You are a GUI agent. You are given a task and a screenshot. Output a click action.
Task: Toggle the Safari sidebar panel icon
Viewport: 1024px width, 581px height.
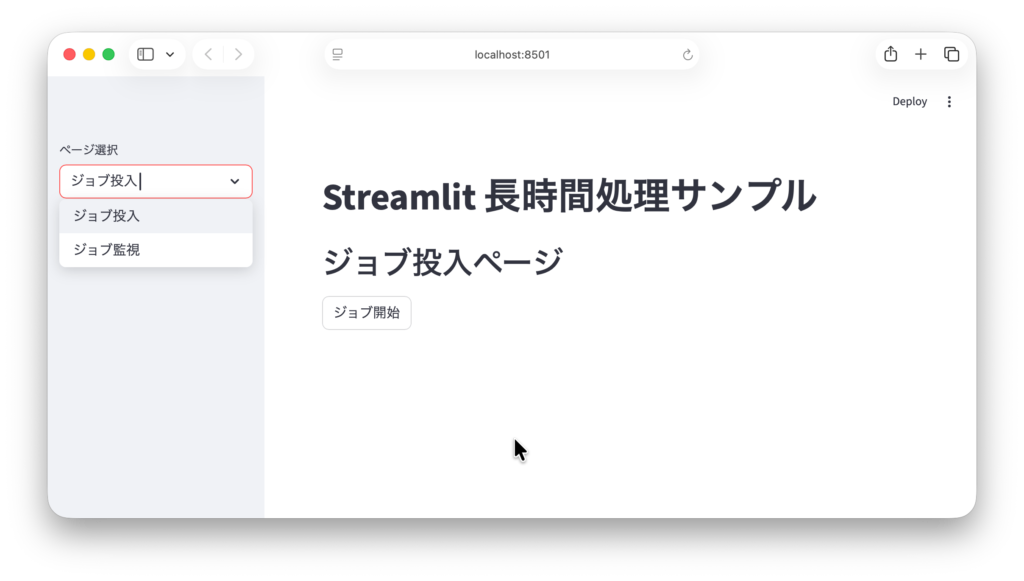click(145, 54)
